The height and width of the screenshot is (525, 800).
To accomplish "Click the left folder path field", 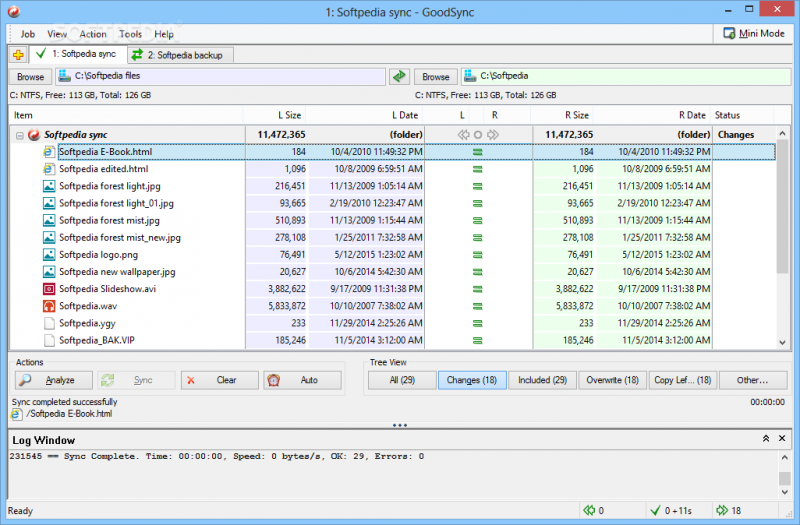I will 220,76.
